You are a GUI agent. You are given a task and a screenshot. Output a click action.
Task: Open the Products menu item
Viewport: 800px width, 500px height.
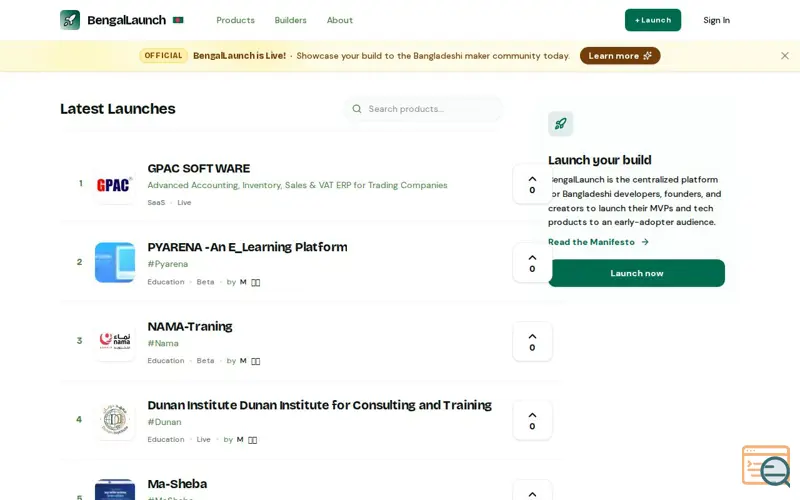235,20
